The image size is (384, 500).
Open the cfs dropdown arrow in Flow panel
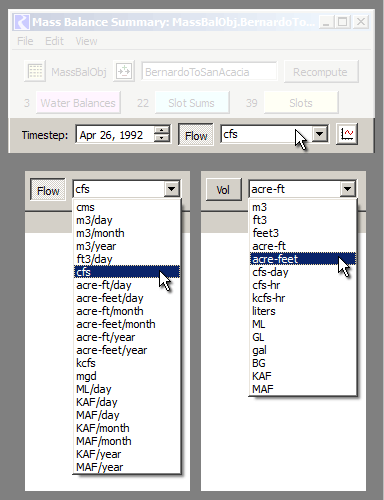(172, 189)
